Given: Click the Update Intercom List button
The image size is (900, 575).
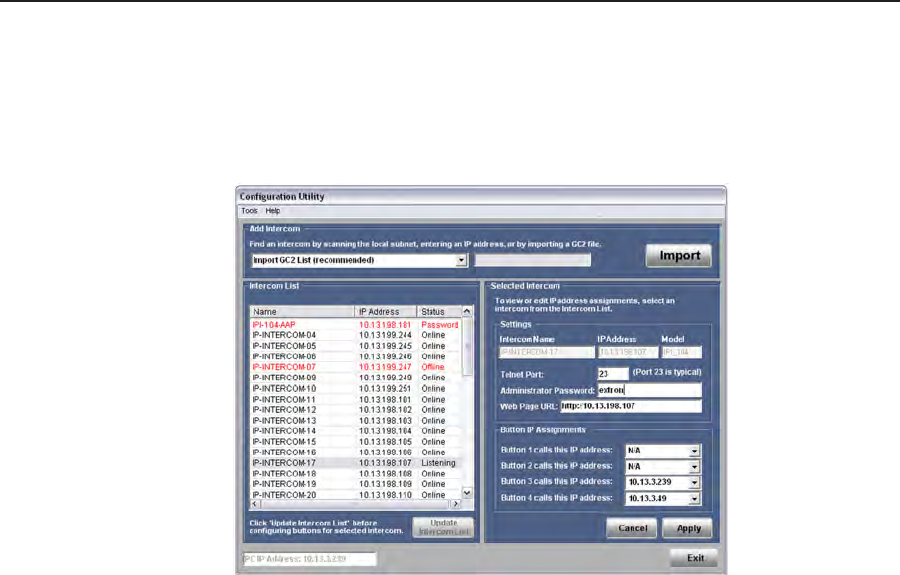Looking at the screenshot, I should (443, 527).
